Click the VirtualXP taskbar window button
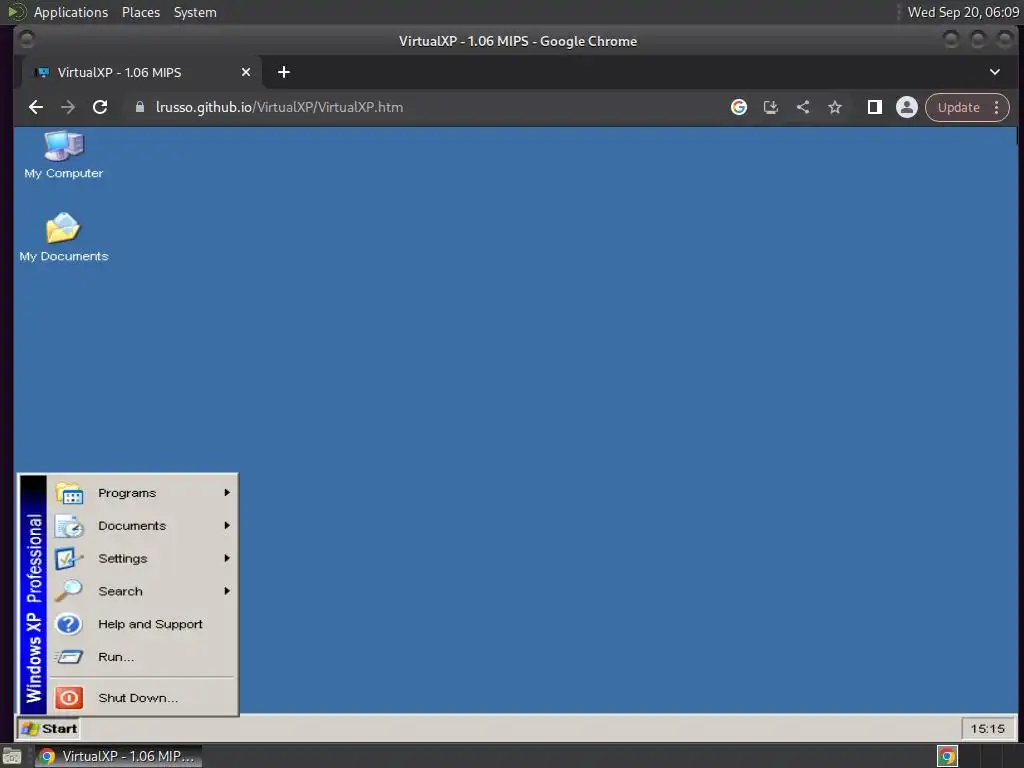The image size is (1024, 768). [x=118, y=756]
